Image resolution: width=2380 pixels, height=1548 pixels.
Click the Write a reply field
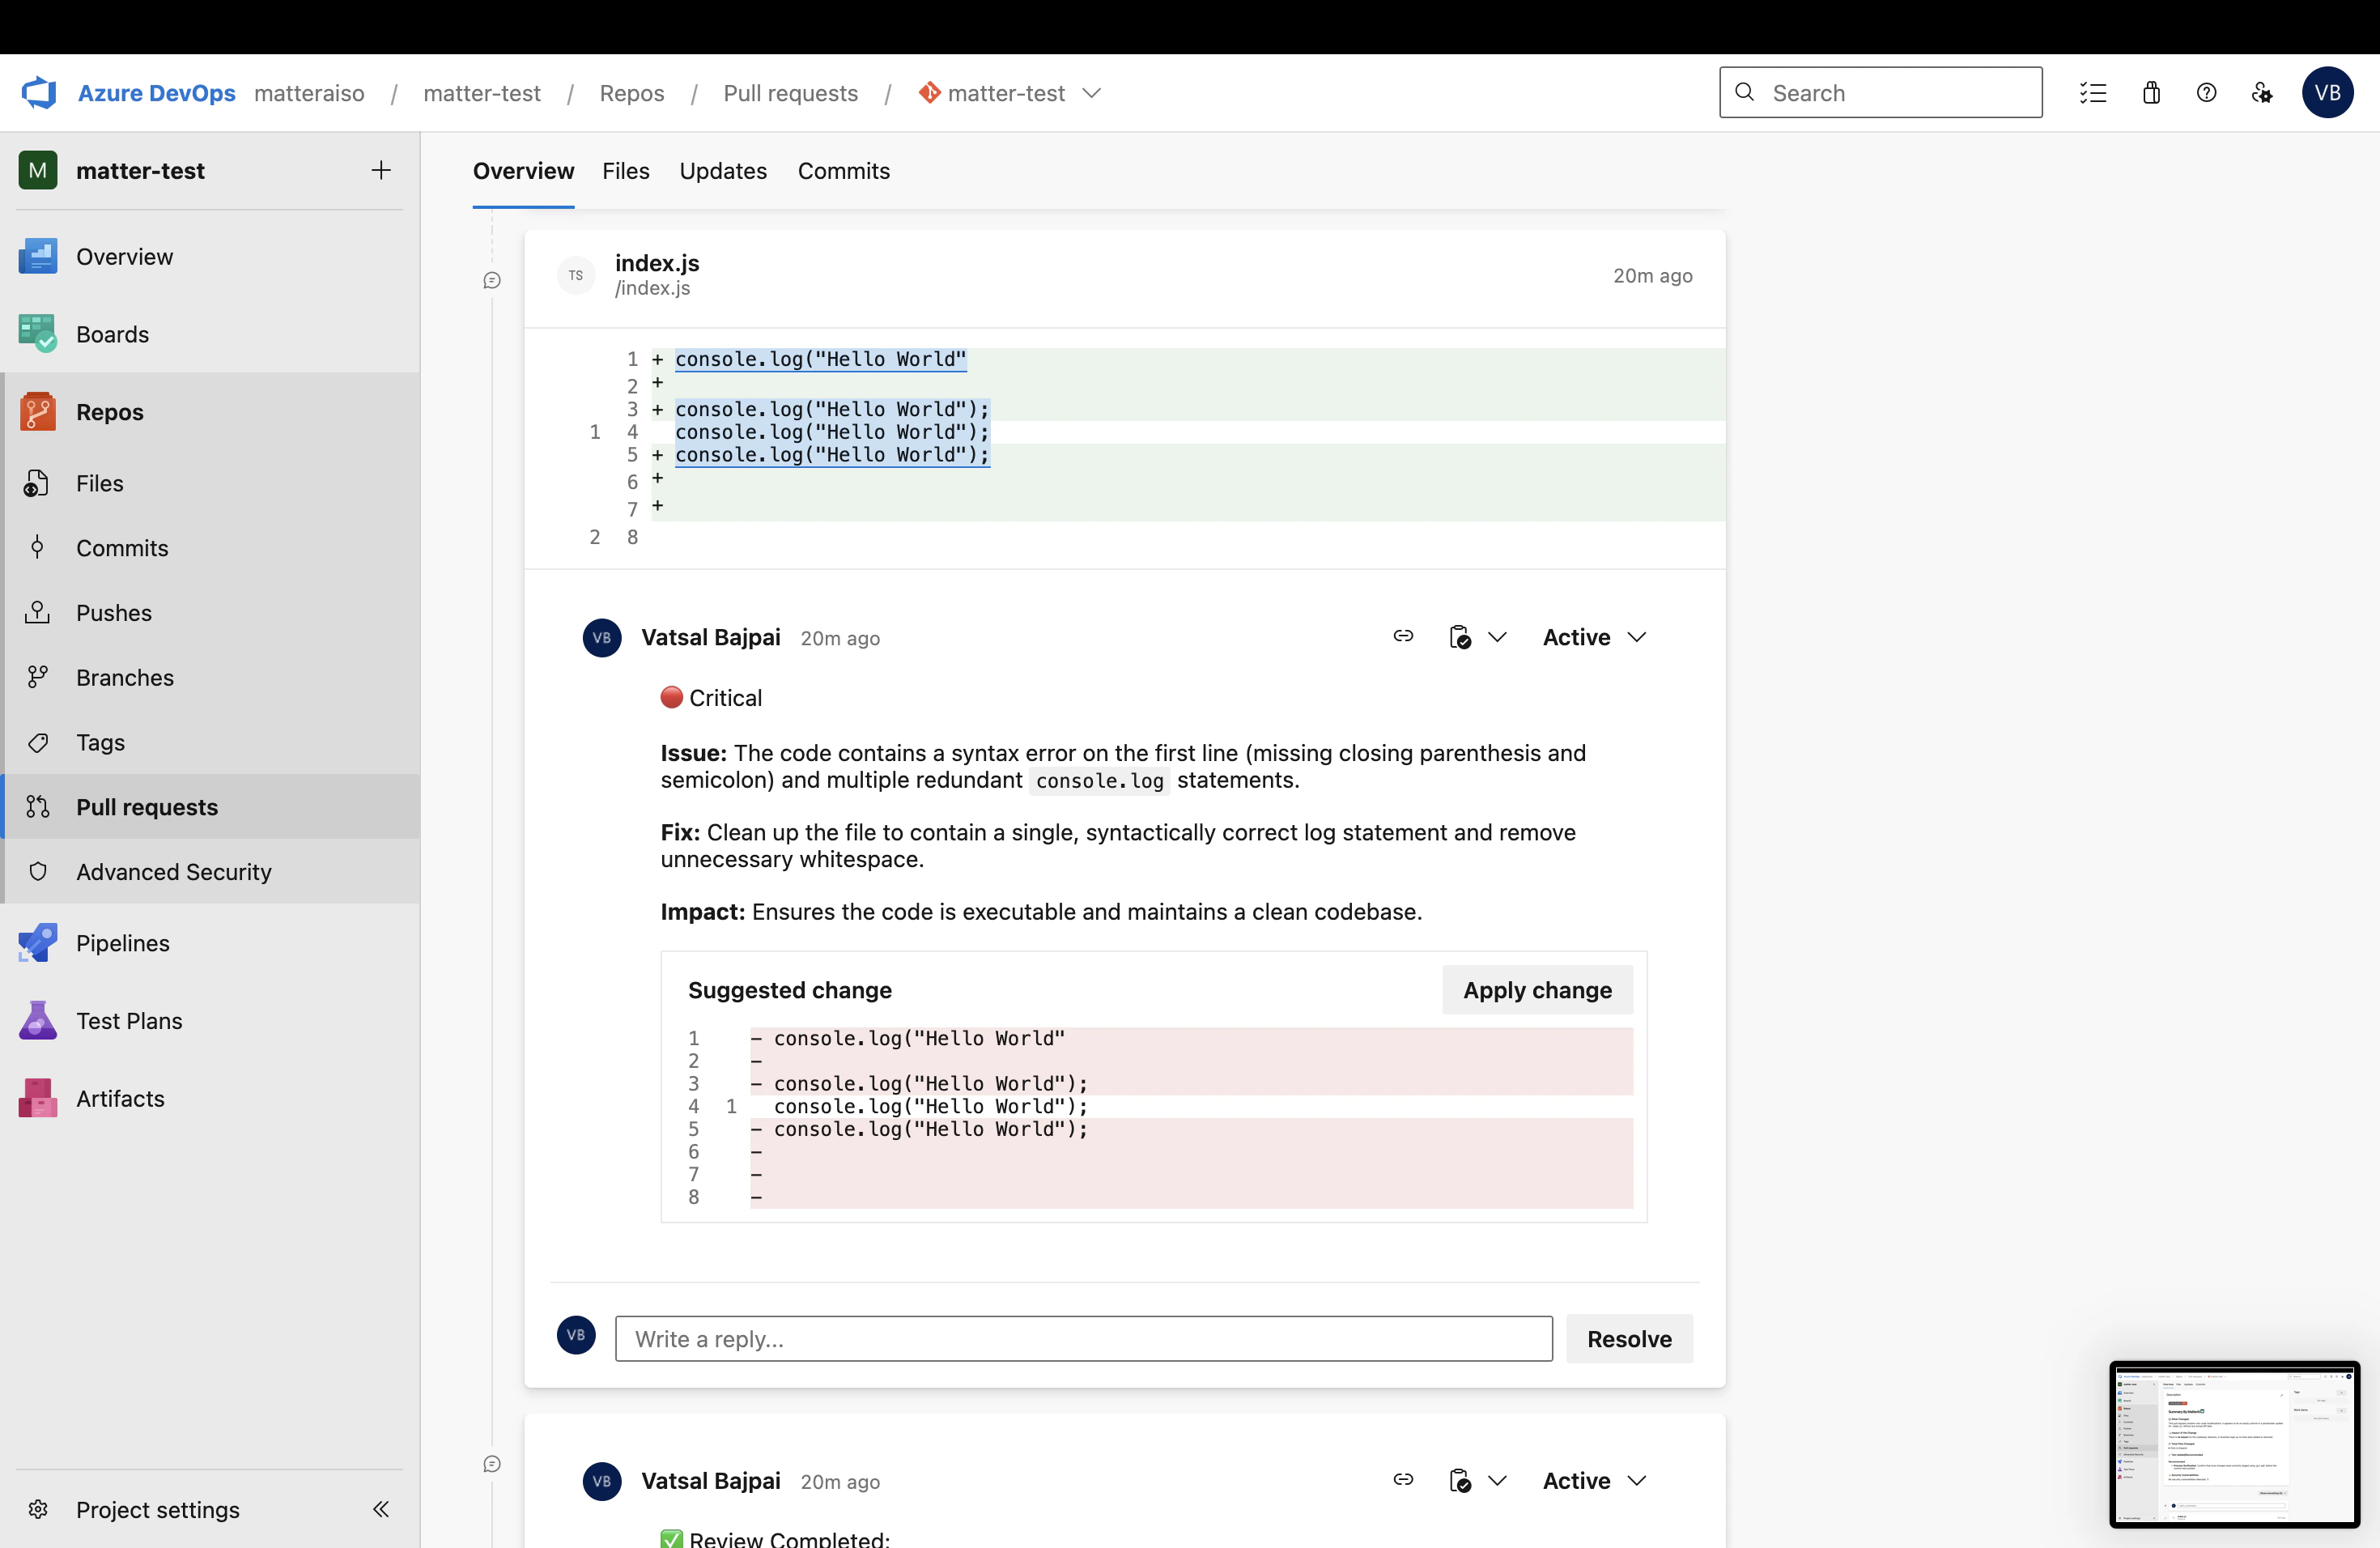coord(1083,1339)
